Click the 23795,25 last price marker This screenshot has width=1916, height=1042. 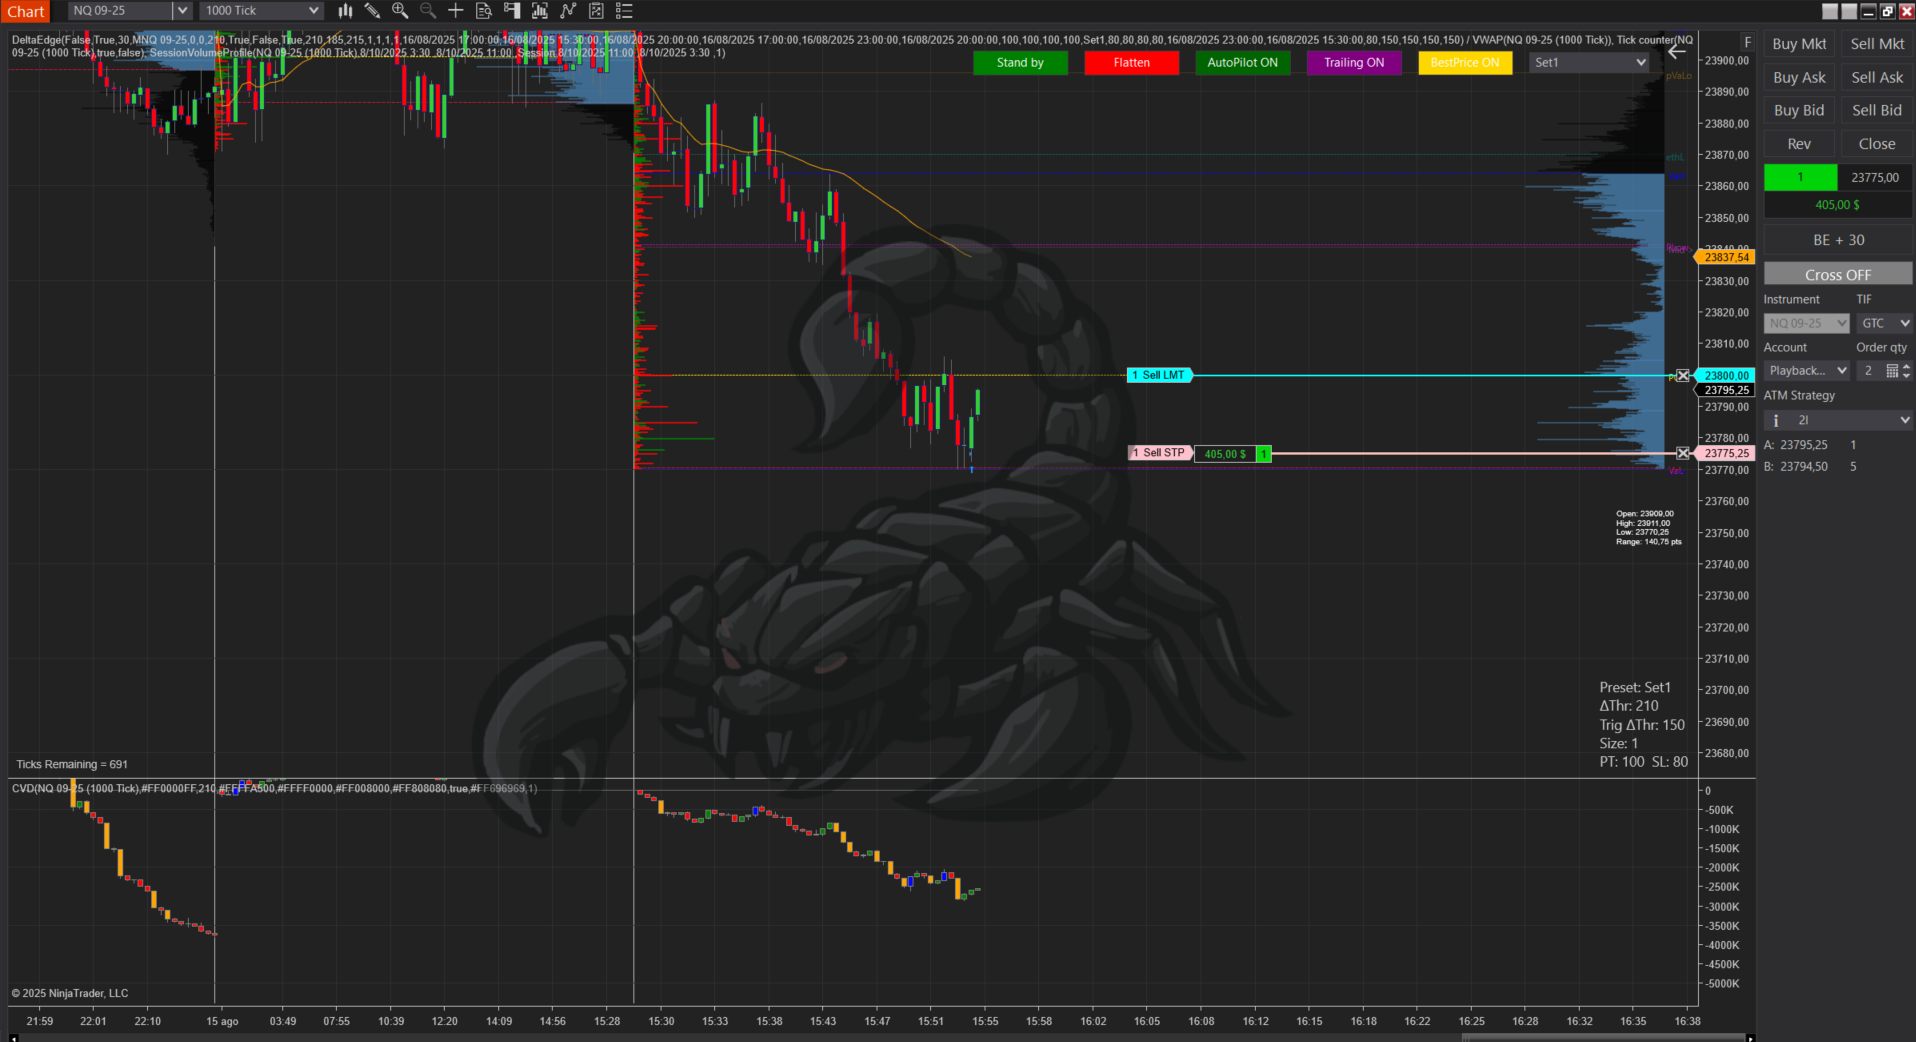click(1726, 390)
